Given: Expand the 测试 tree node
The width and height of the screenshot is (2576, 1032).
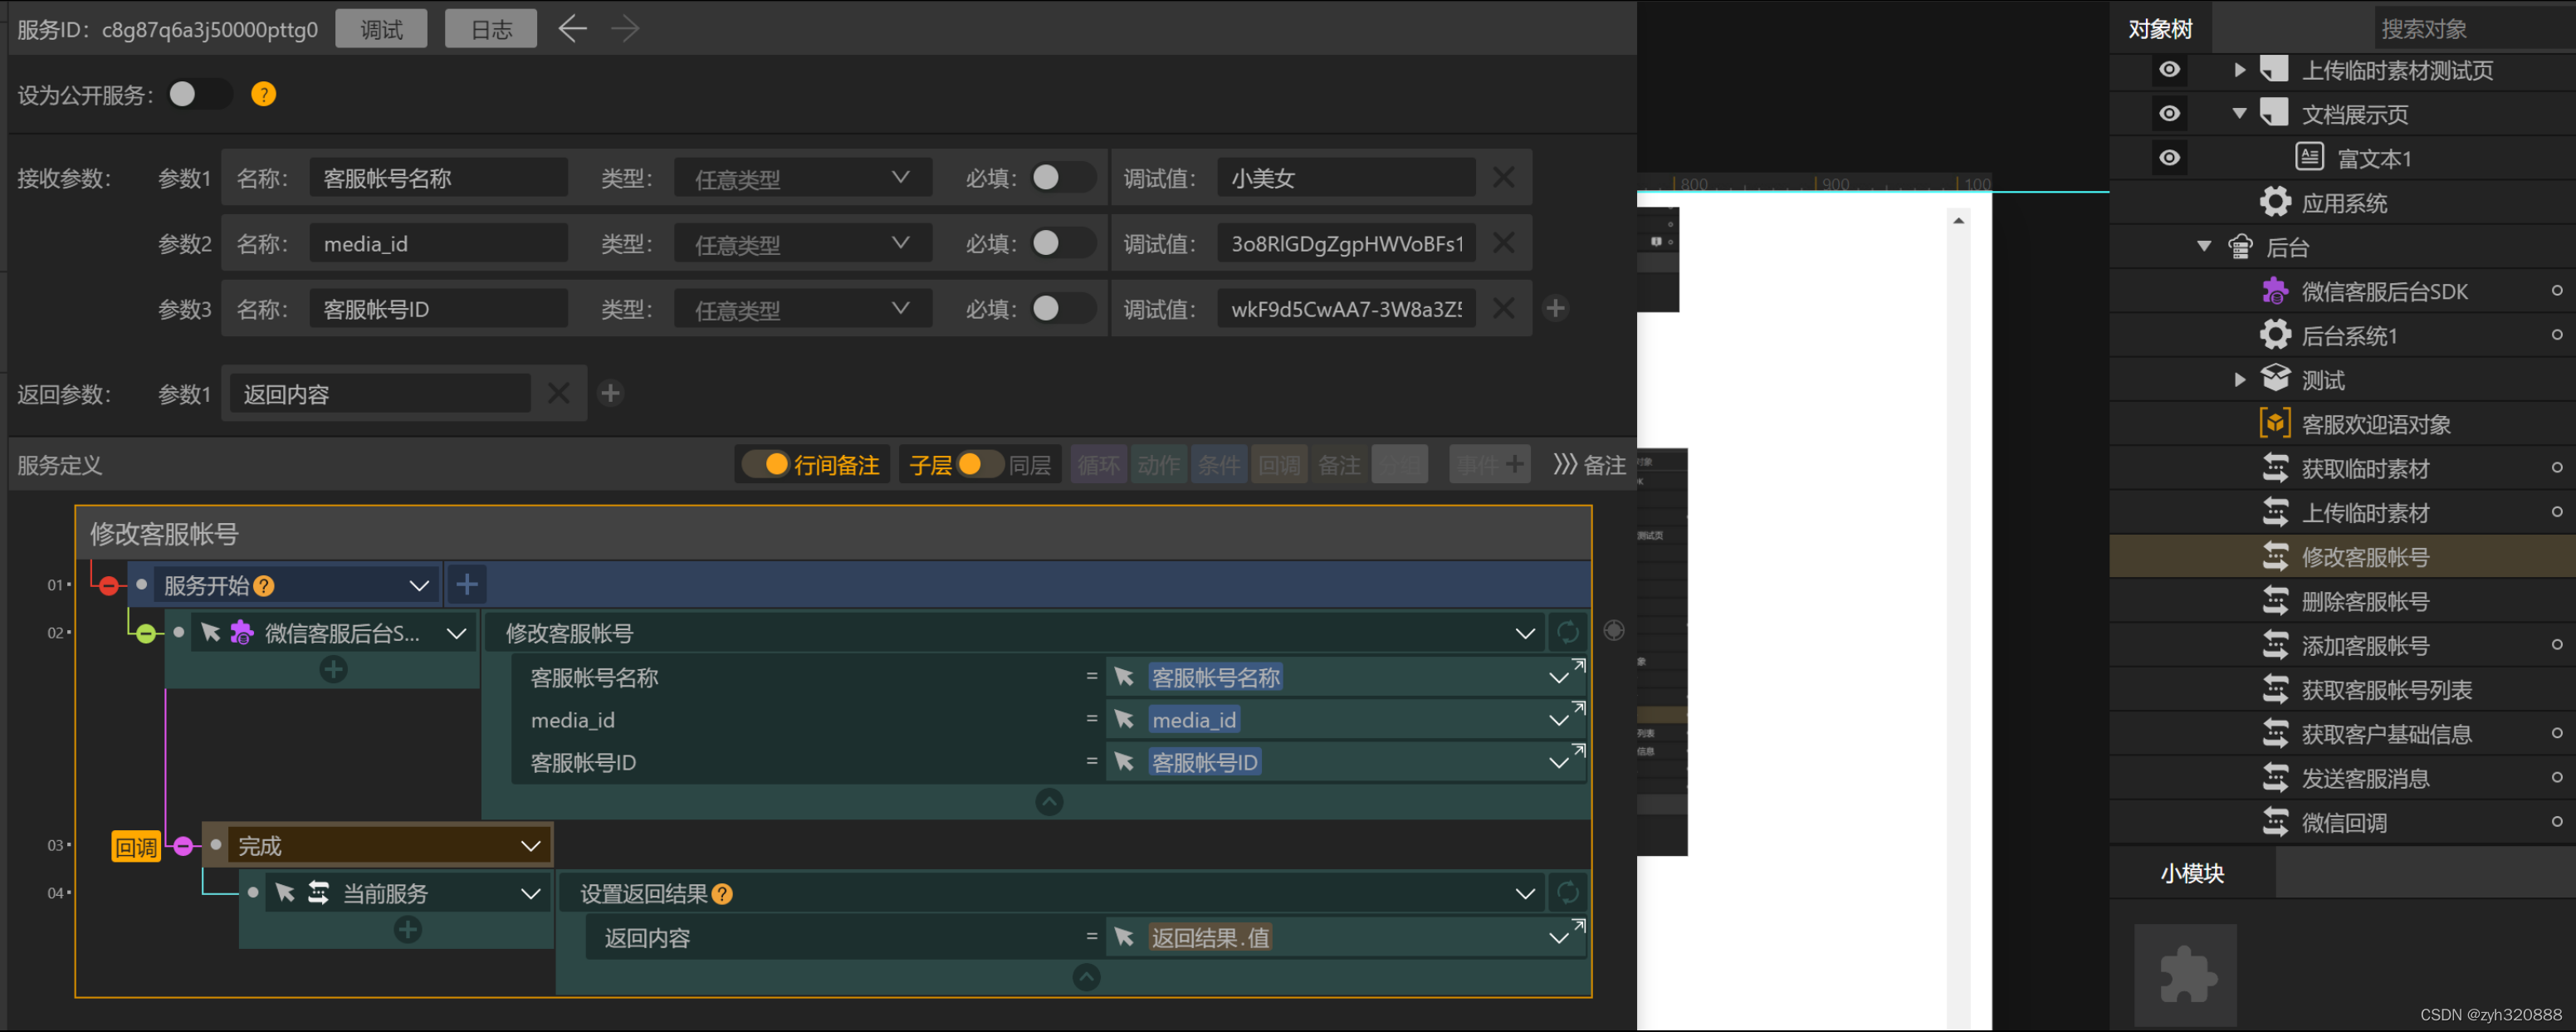Looking at the screenshot, I should (x=2240, y=380).
